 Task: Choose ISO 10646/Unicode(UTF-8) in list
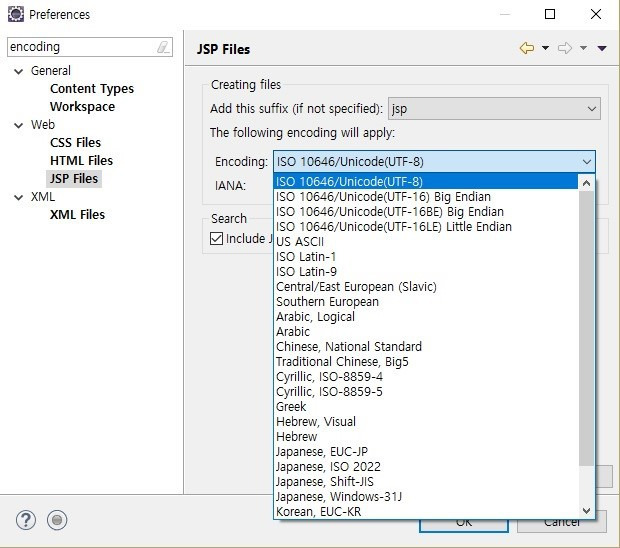point(426,181)
